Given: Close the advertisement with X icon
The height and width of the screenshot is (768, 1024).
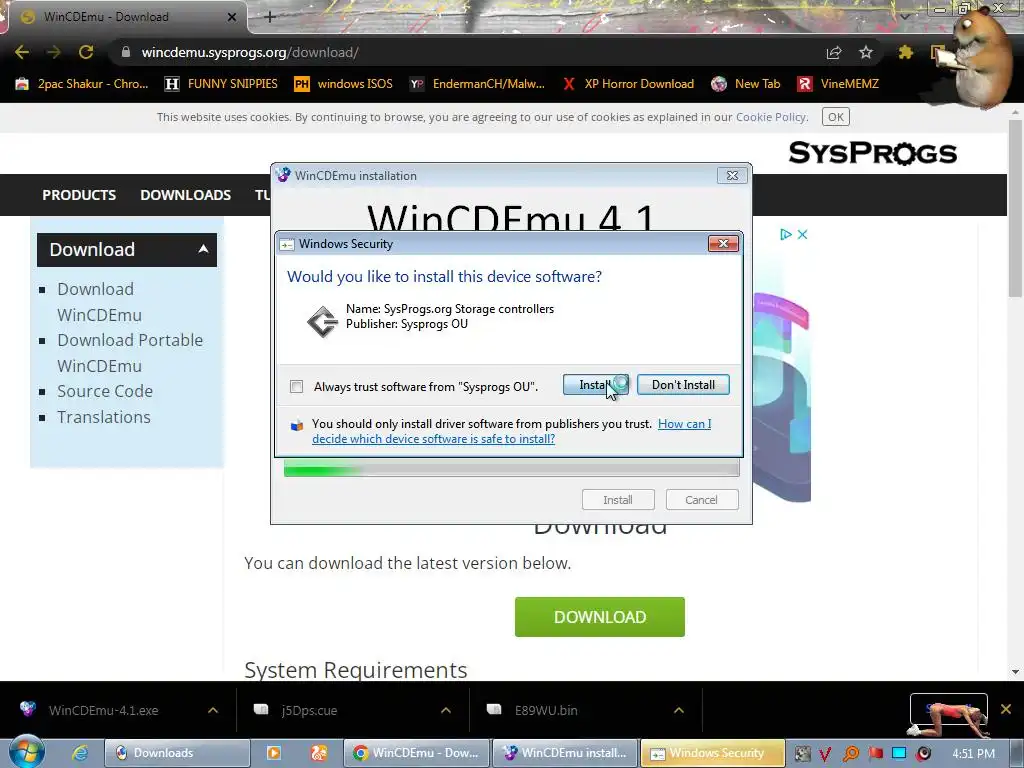Looking at the screenshot, I should tap(803, 234).
